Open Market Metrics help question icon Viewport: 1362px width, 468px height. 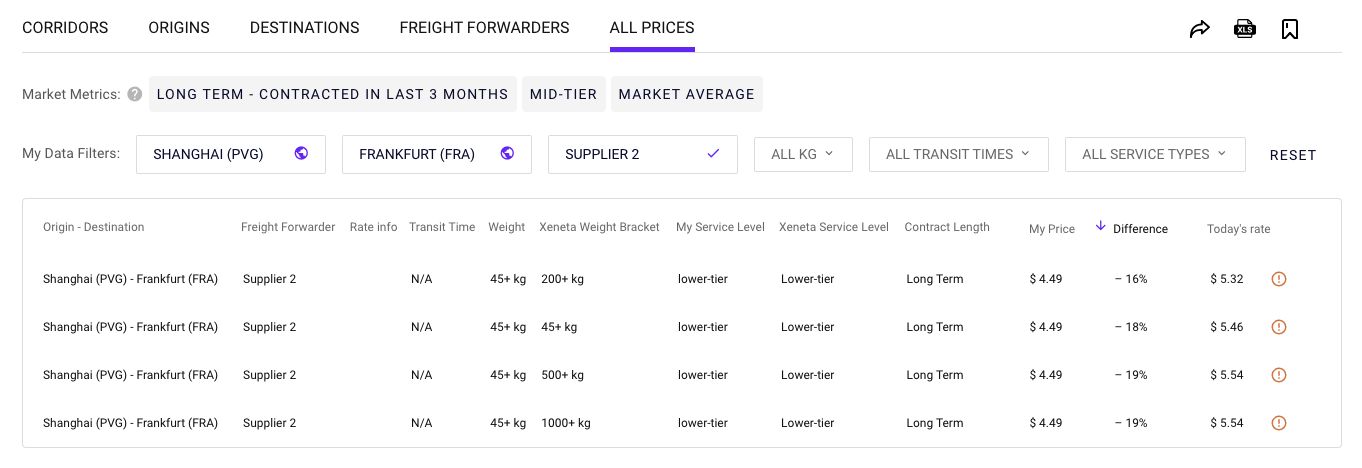tap(135, 94)
